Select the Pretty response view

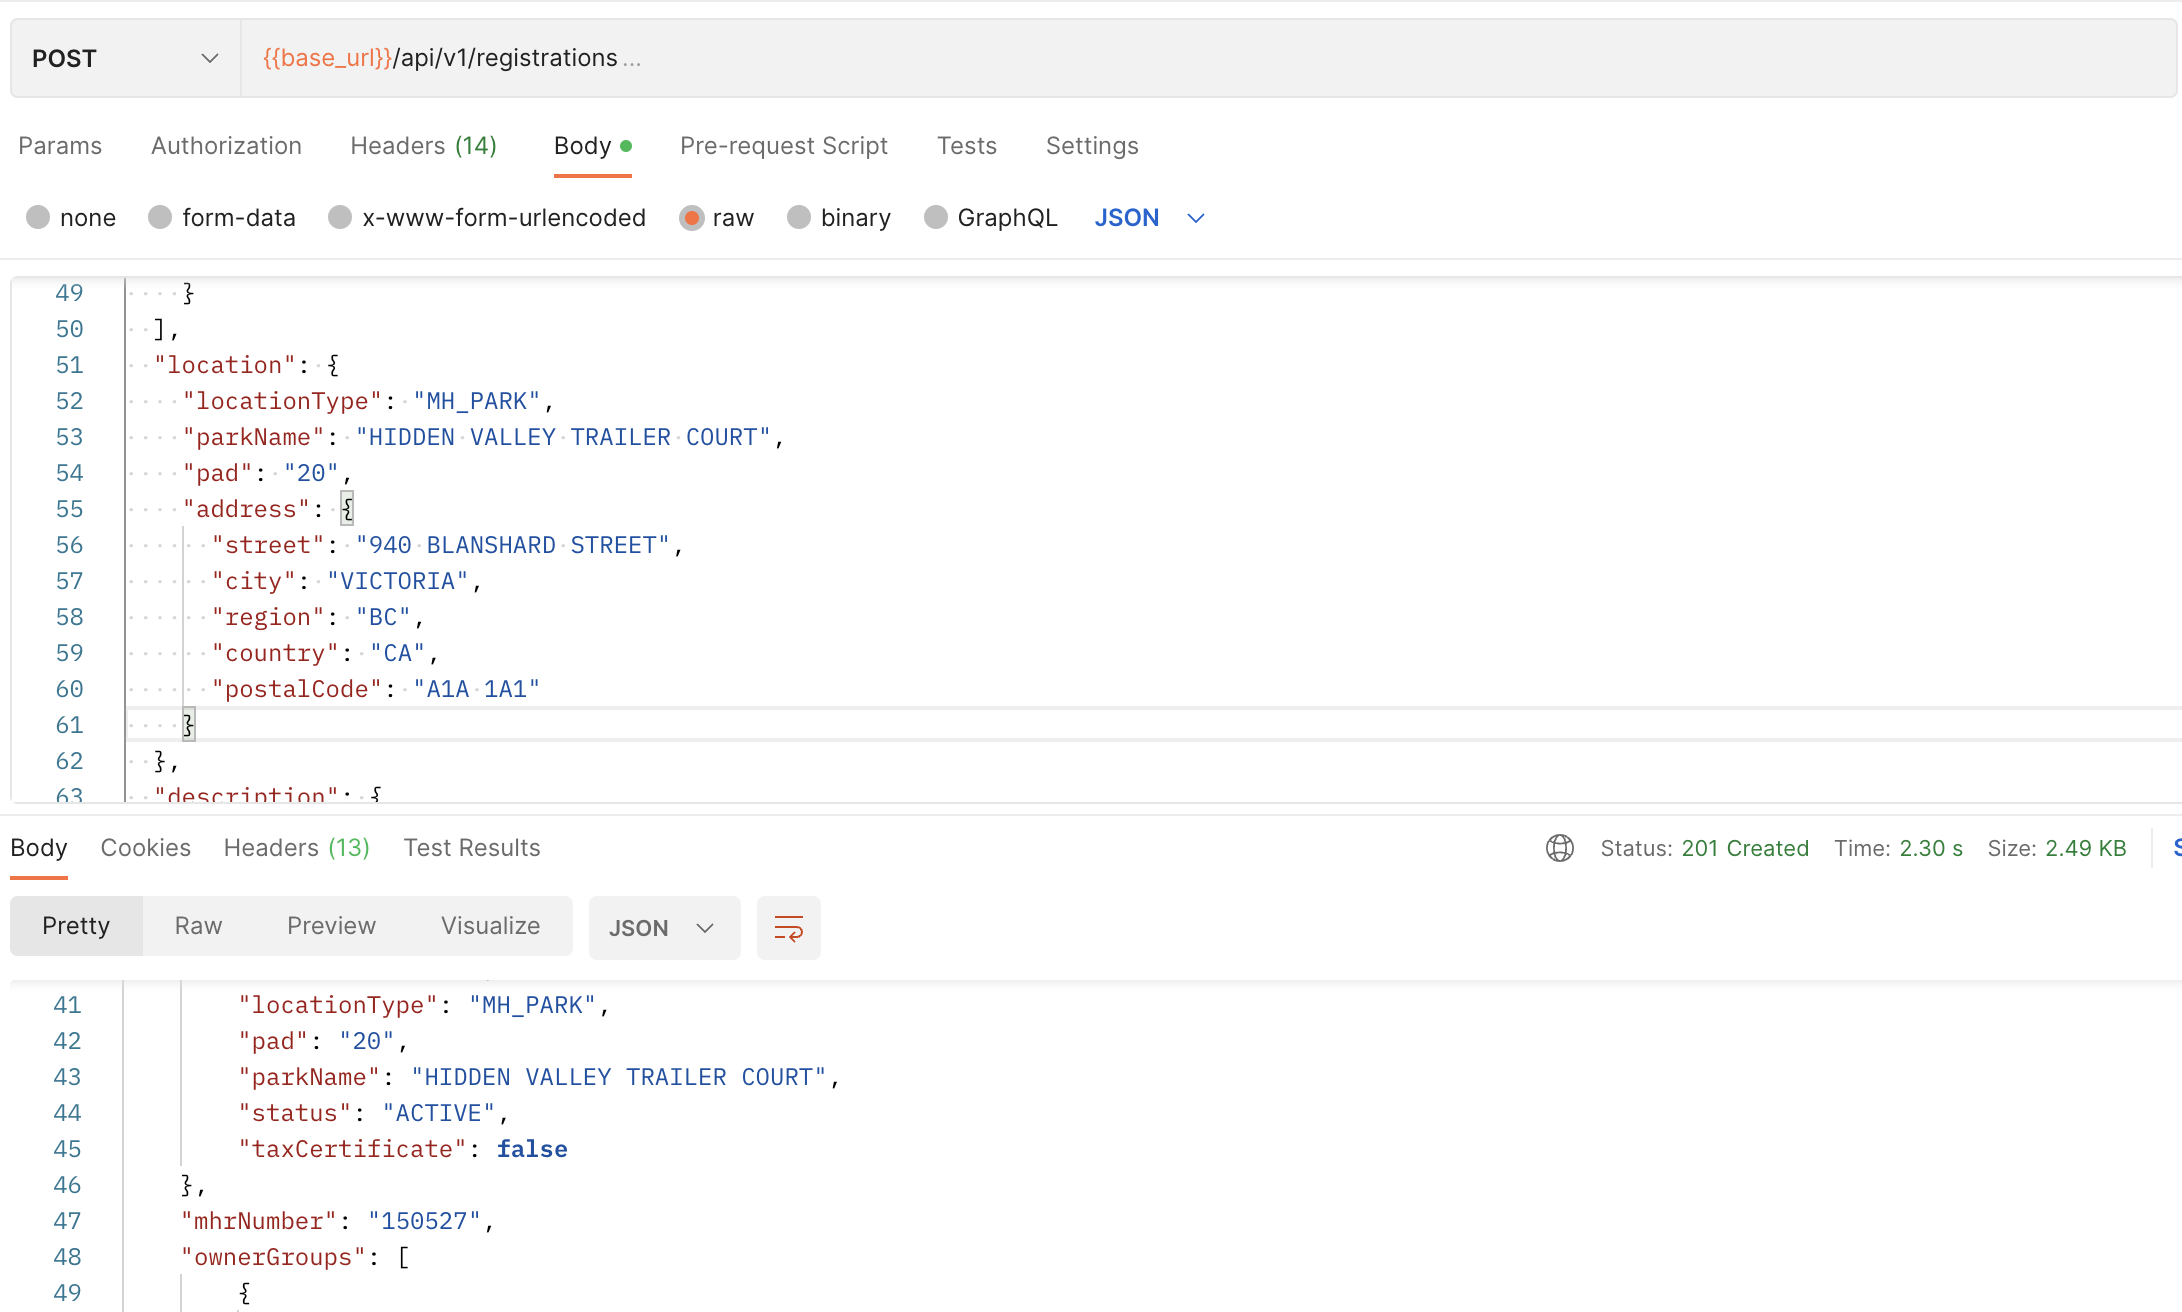tap(76, 926)
